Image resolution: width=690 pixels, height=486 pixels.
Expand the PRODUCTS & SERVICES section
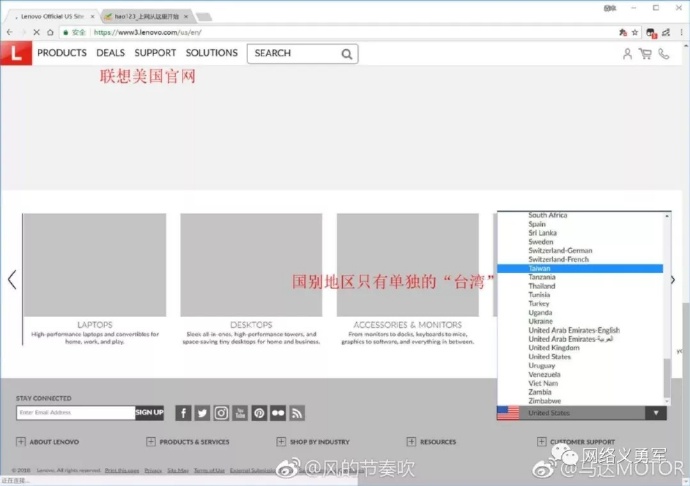188,442
